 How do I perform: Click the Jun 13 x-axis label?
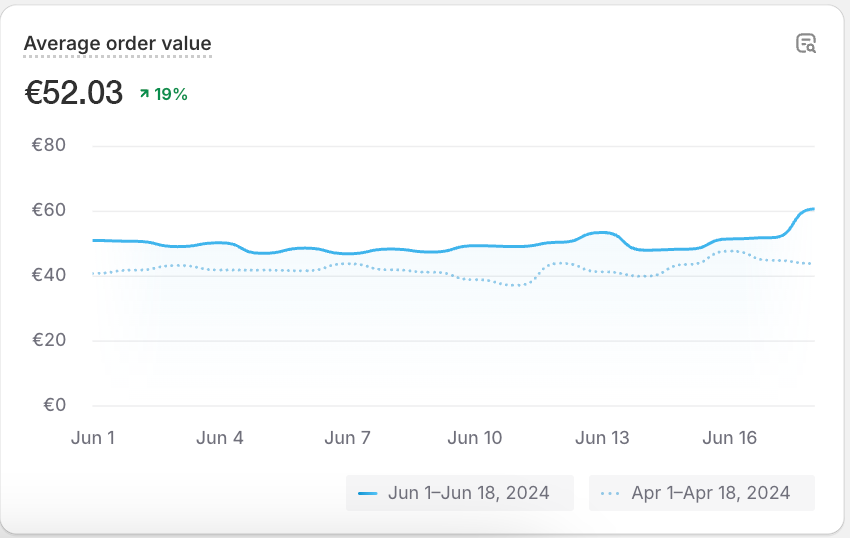coord(603,438)
